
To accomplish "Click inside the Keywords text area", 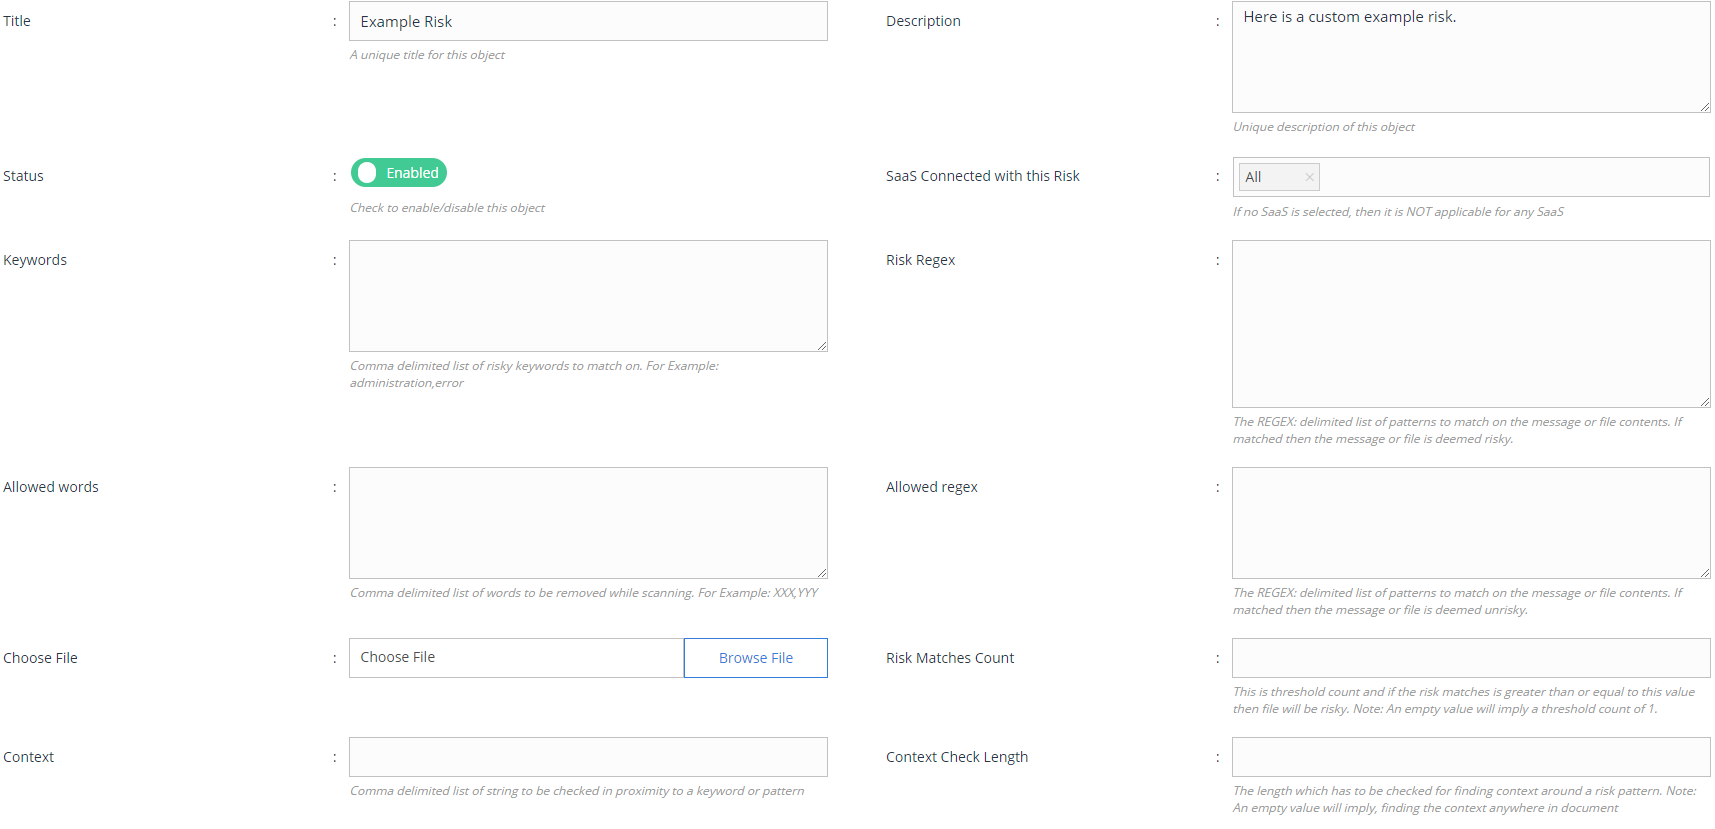I will [588, 296].
